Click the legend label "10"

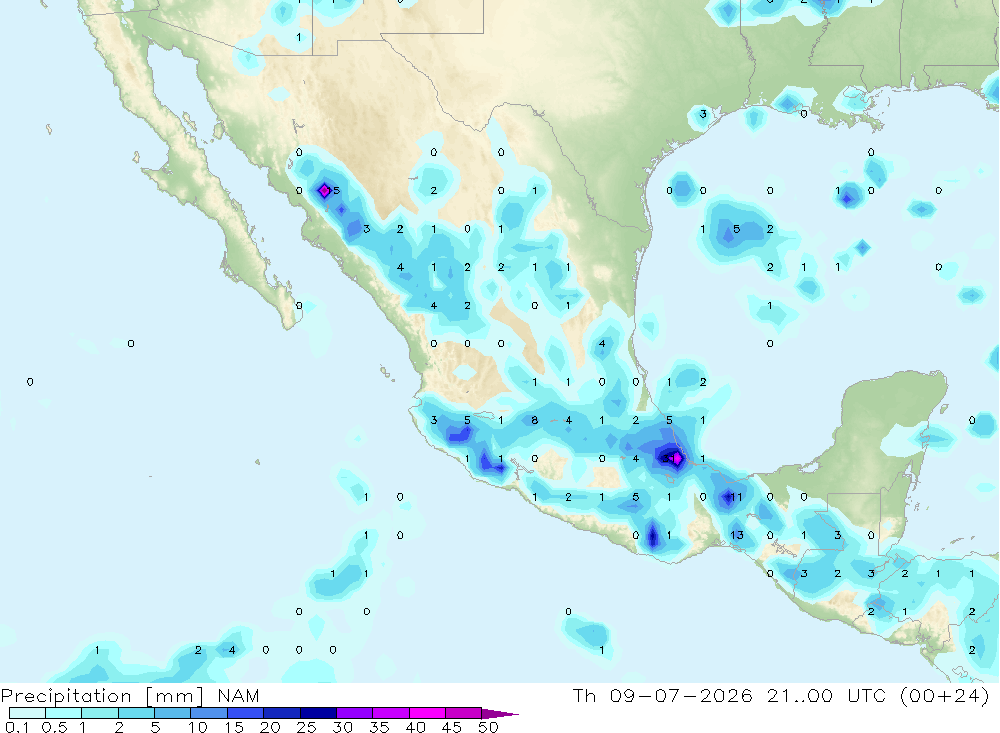(198, 727)
